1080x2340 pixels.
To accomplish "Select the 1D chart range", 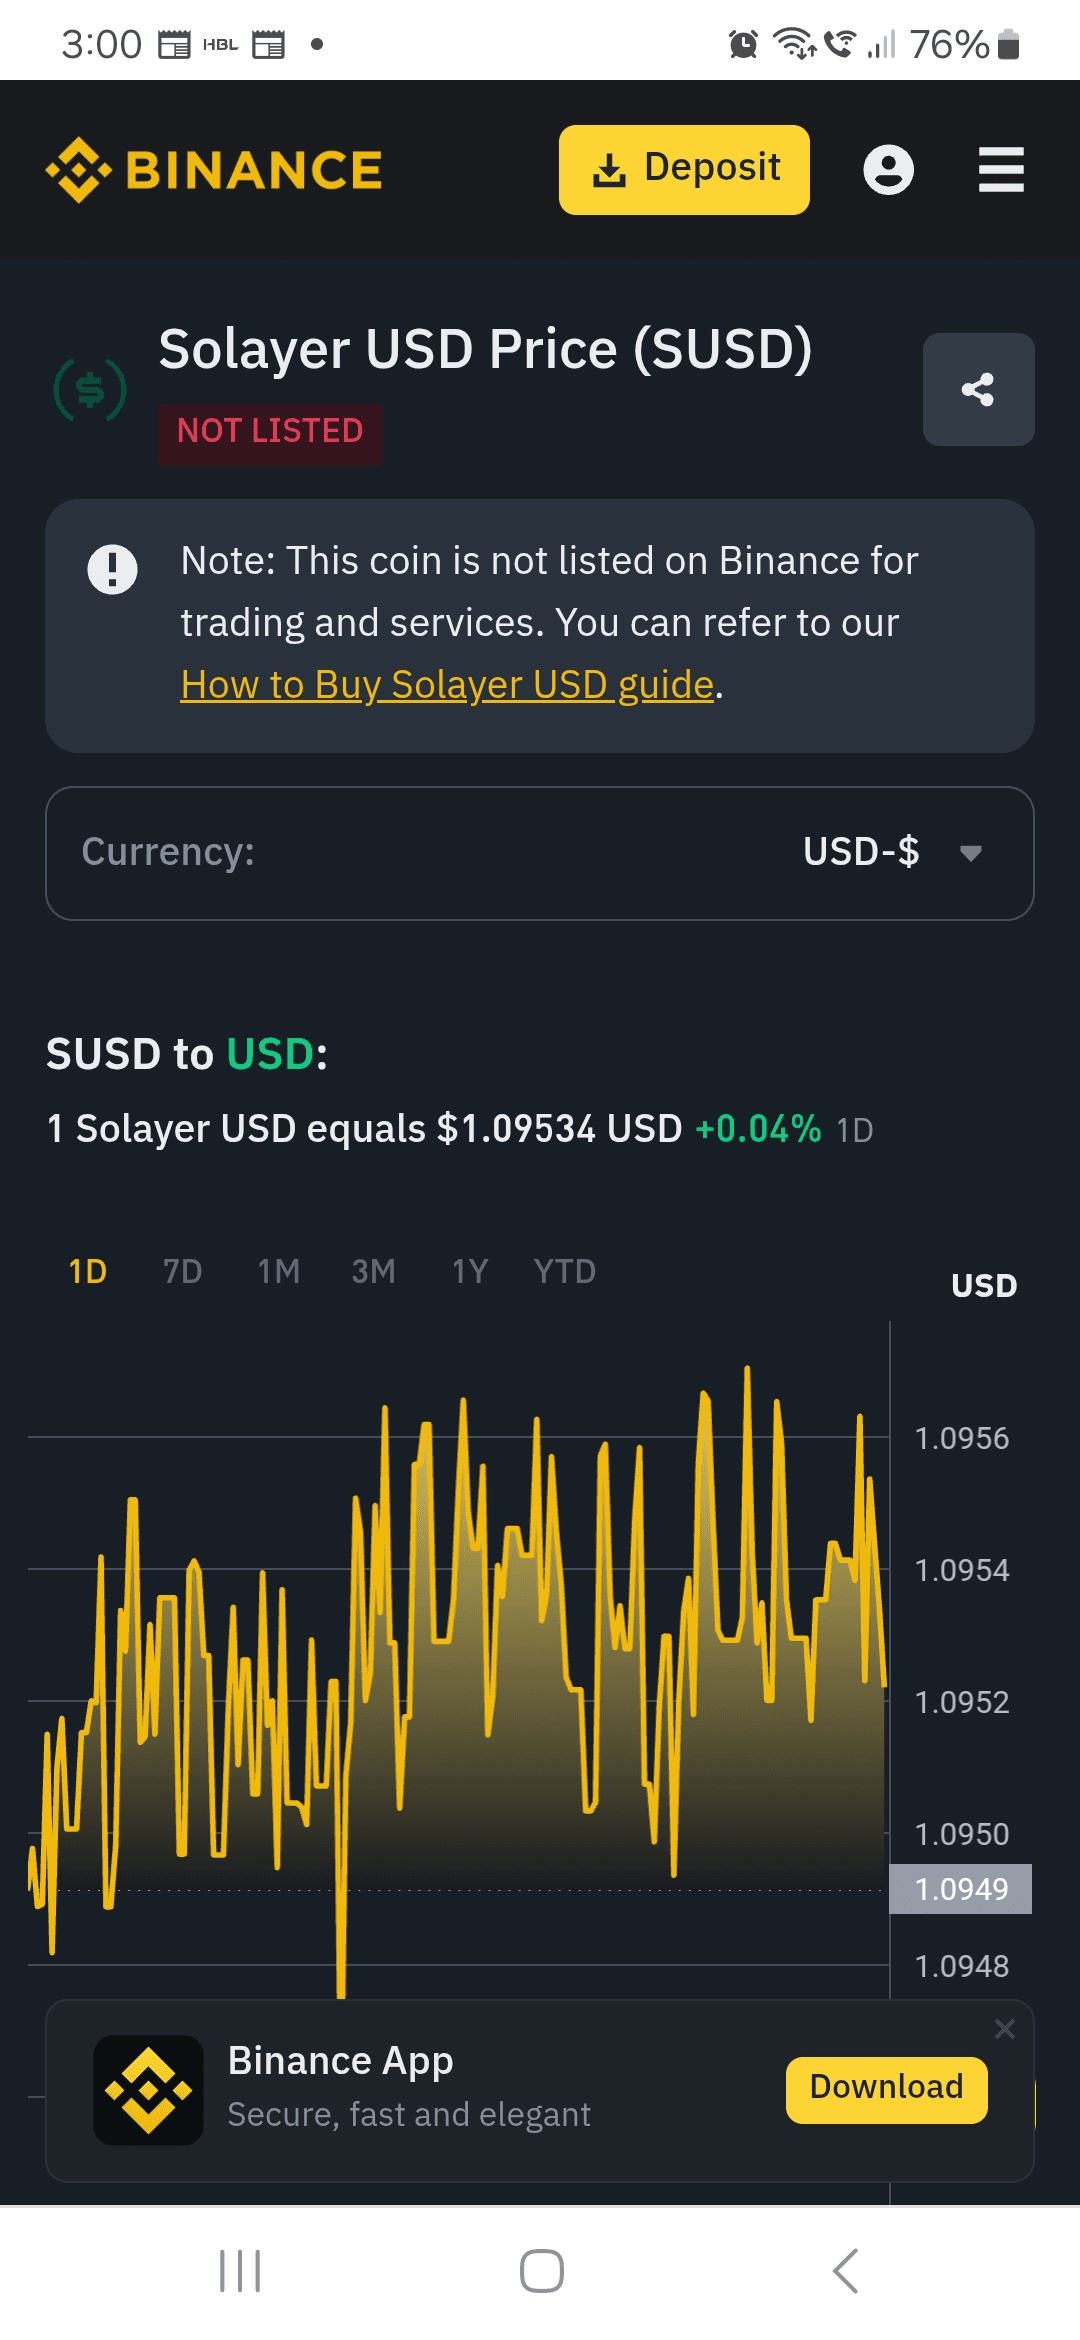I will [x=88, y=1272].
